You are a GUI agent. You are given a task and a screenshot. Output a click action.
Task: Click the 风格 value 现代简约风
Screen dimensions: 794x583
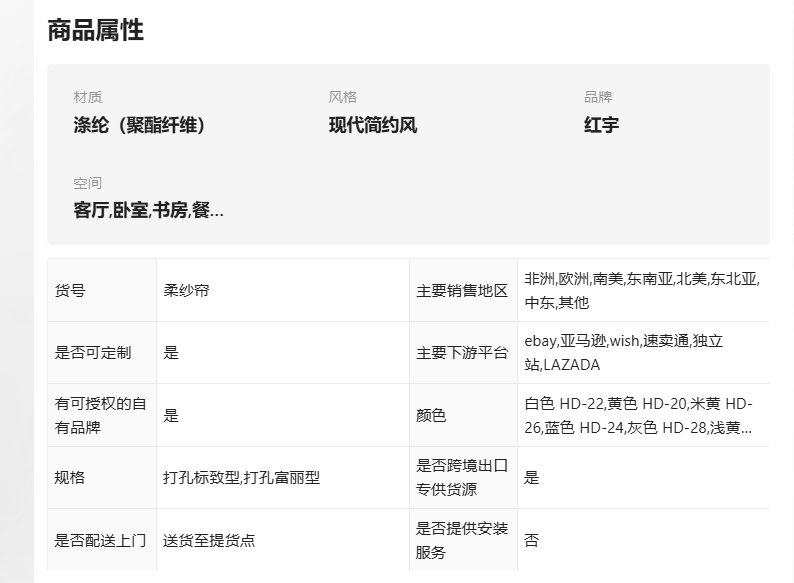click(373, 125)
